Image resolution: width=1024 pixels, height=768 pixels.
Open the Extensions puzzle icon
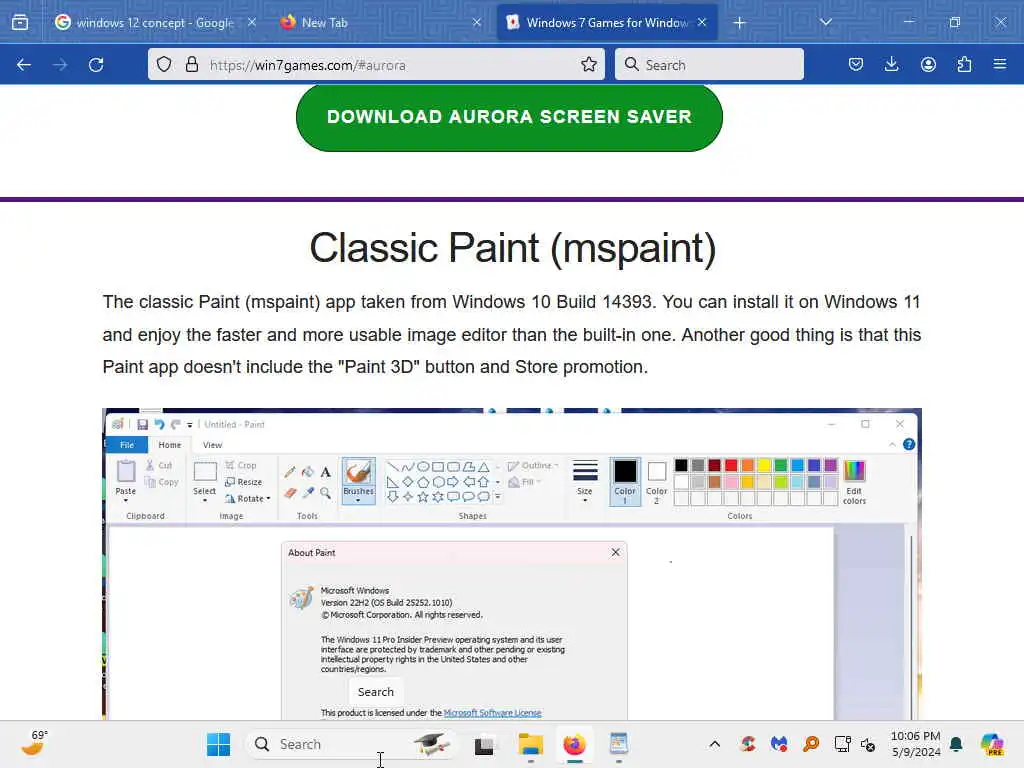click(x=964, y=64)
